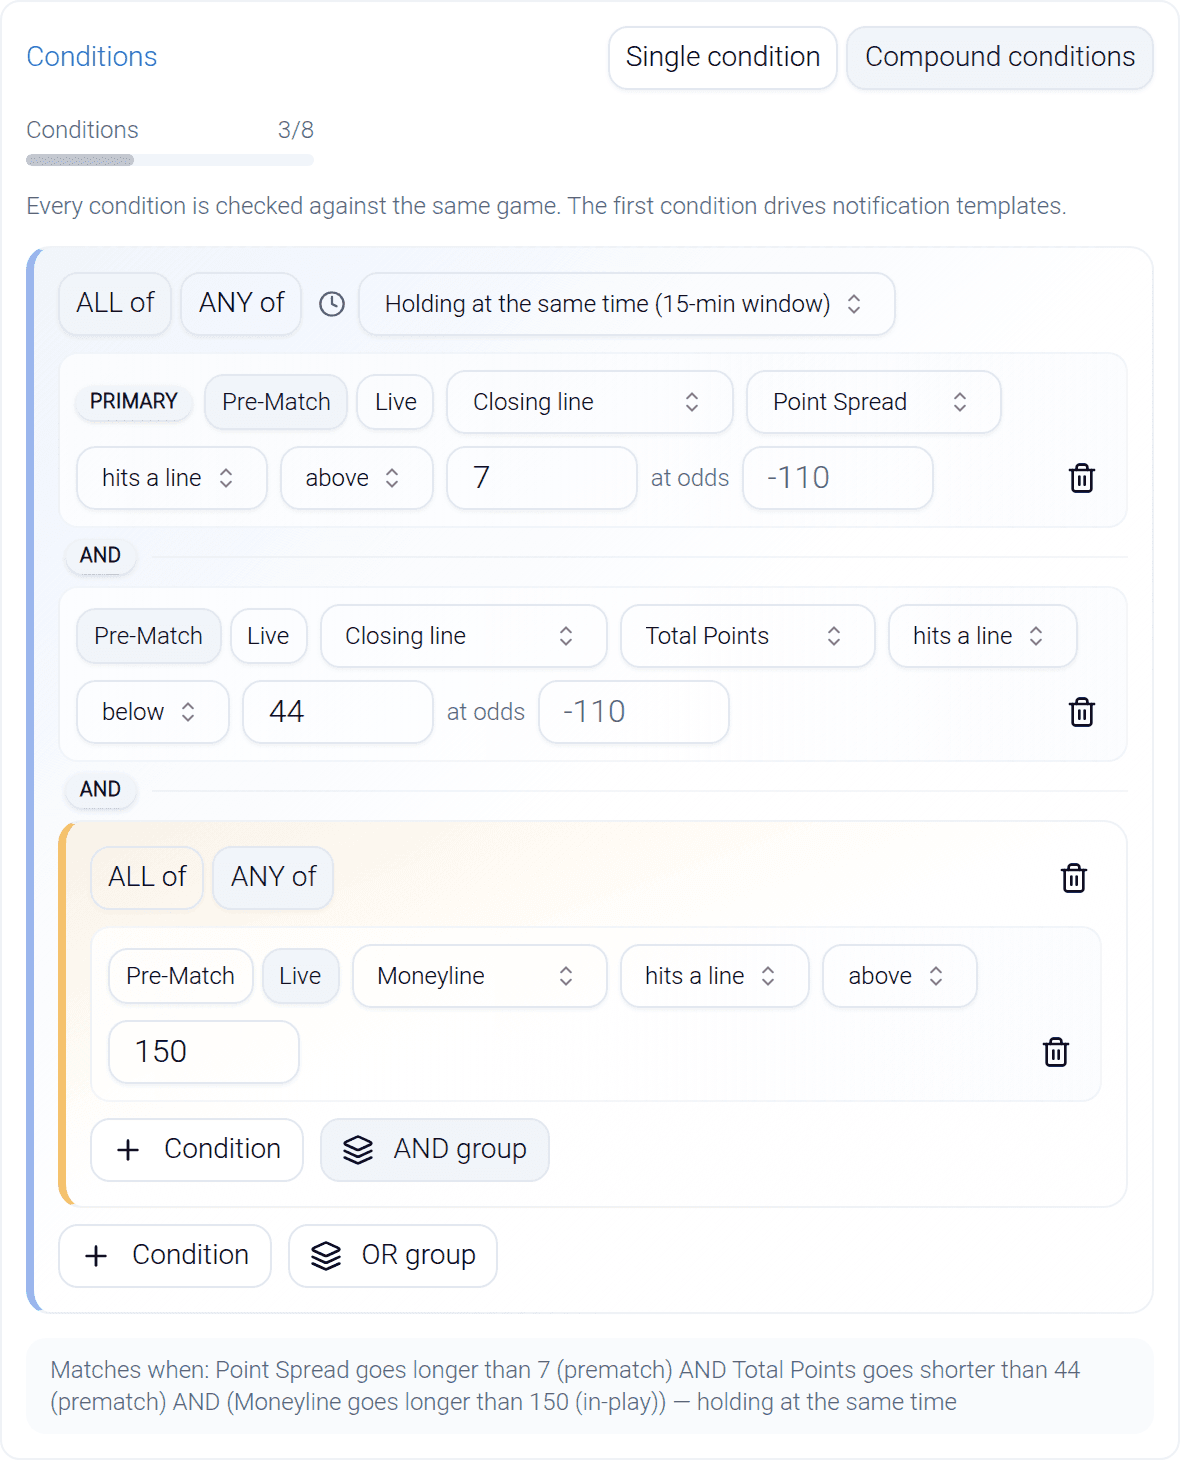Expand the Point Spread market dropdown
The width and height of the screenshot is (1180, 1460).
click(873, 402)
